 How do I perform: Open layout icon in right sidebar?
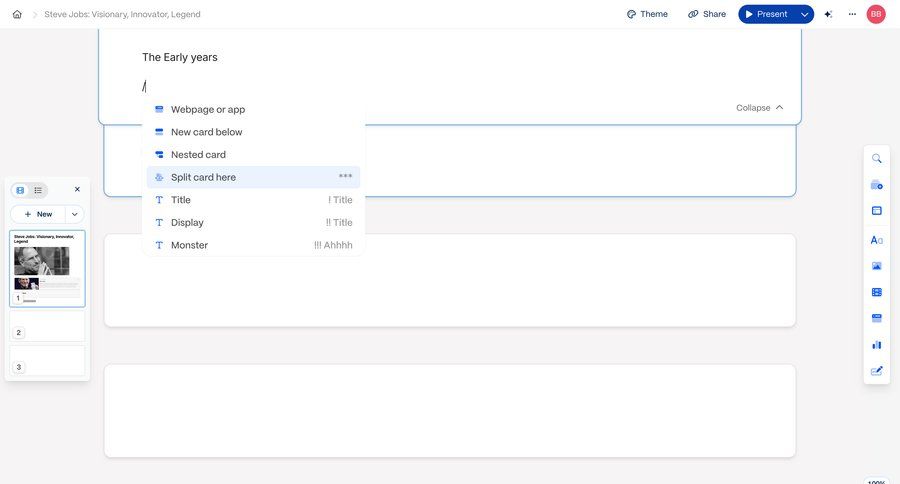pos(876,211)
